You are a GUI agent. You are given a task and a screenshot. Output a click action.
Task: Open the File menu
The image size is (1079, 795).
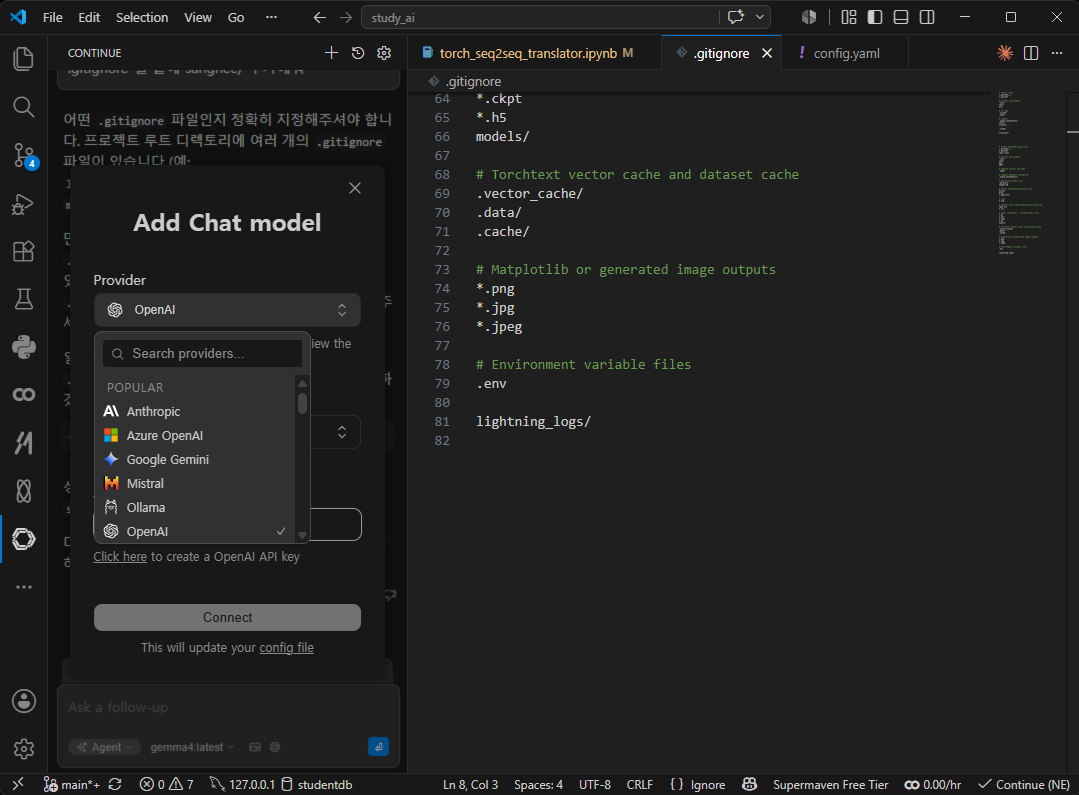[x=52, y=17]
